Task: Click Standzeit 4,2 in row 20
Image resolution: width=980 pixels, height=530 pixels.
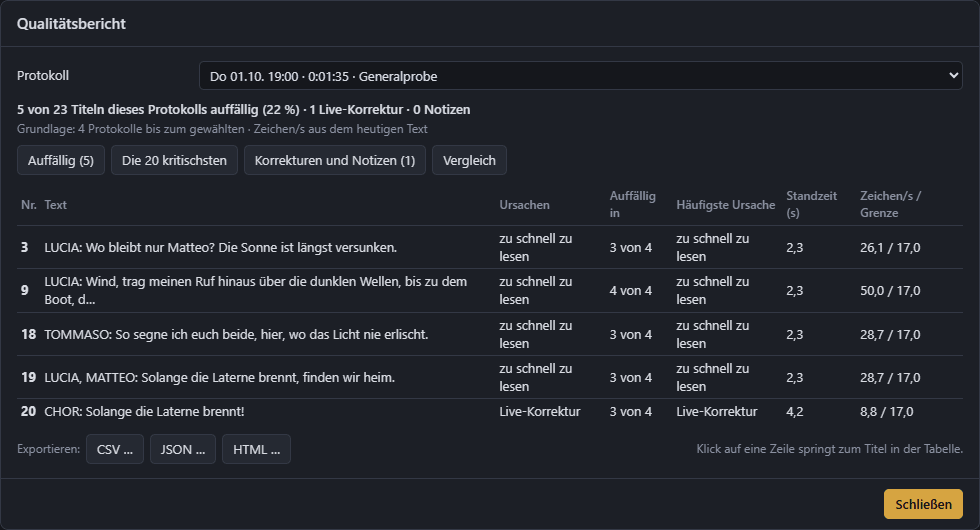Action: click(x=795, y=412)
